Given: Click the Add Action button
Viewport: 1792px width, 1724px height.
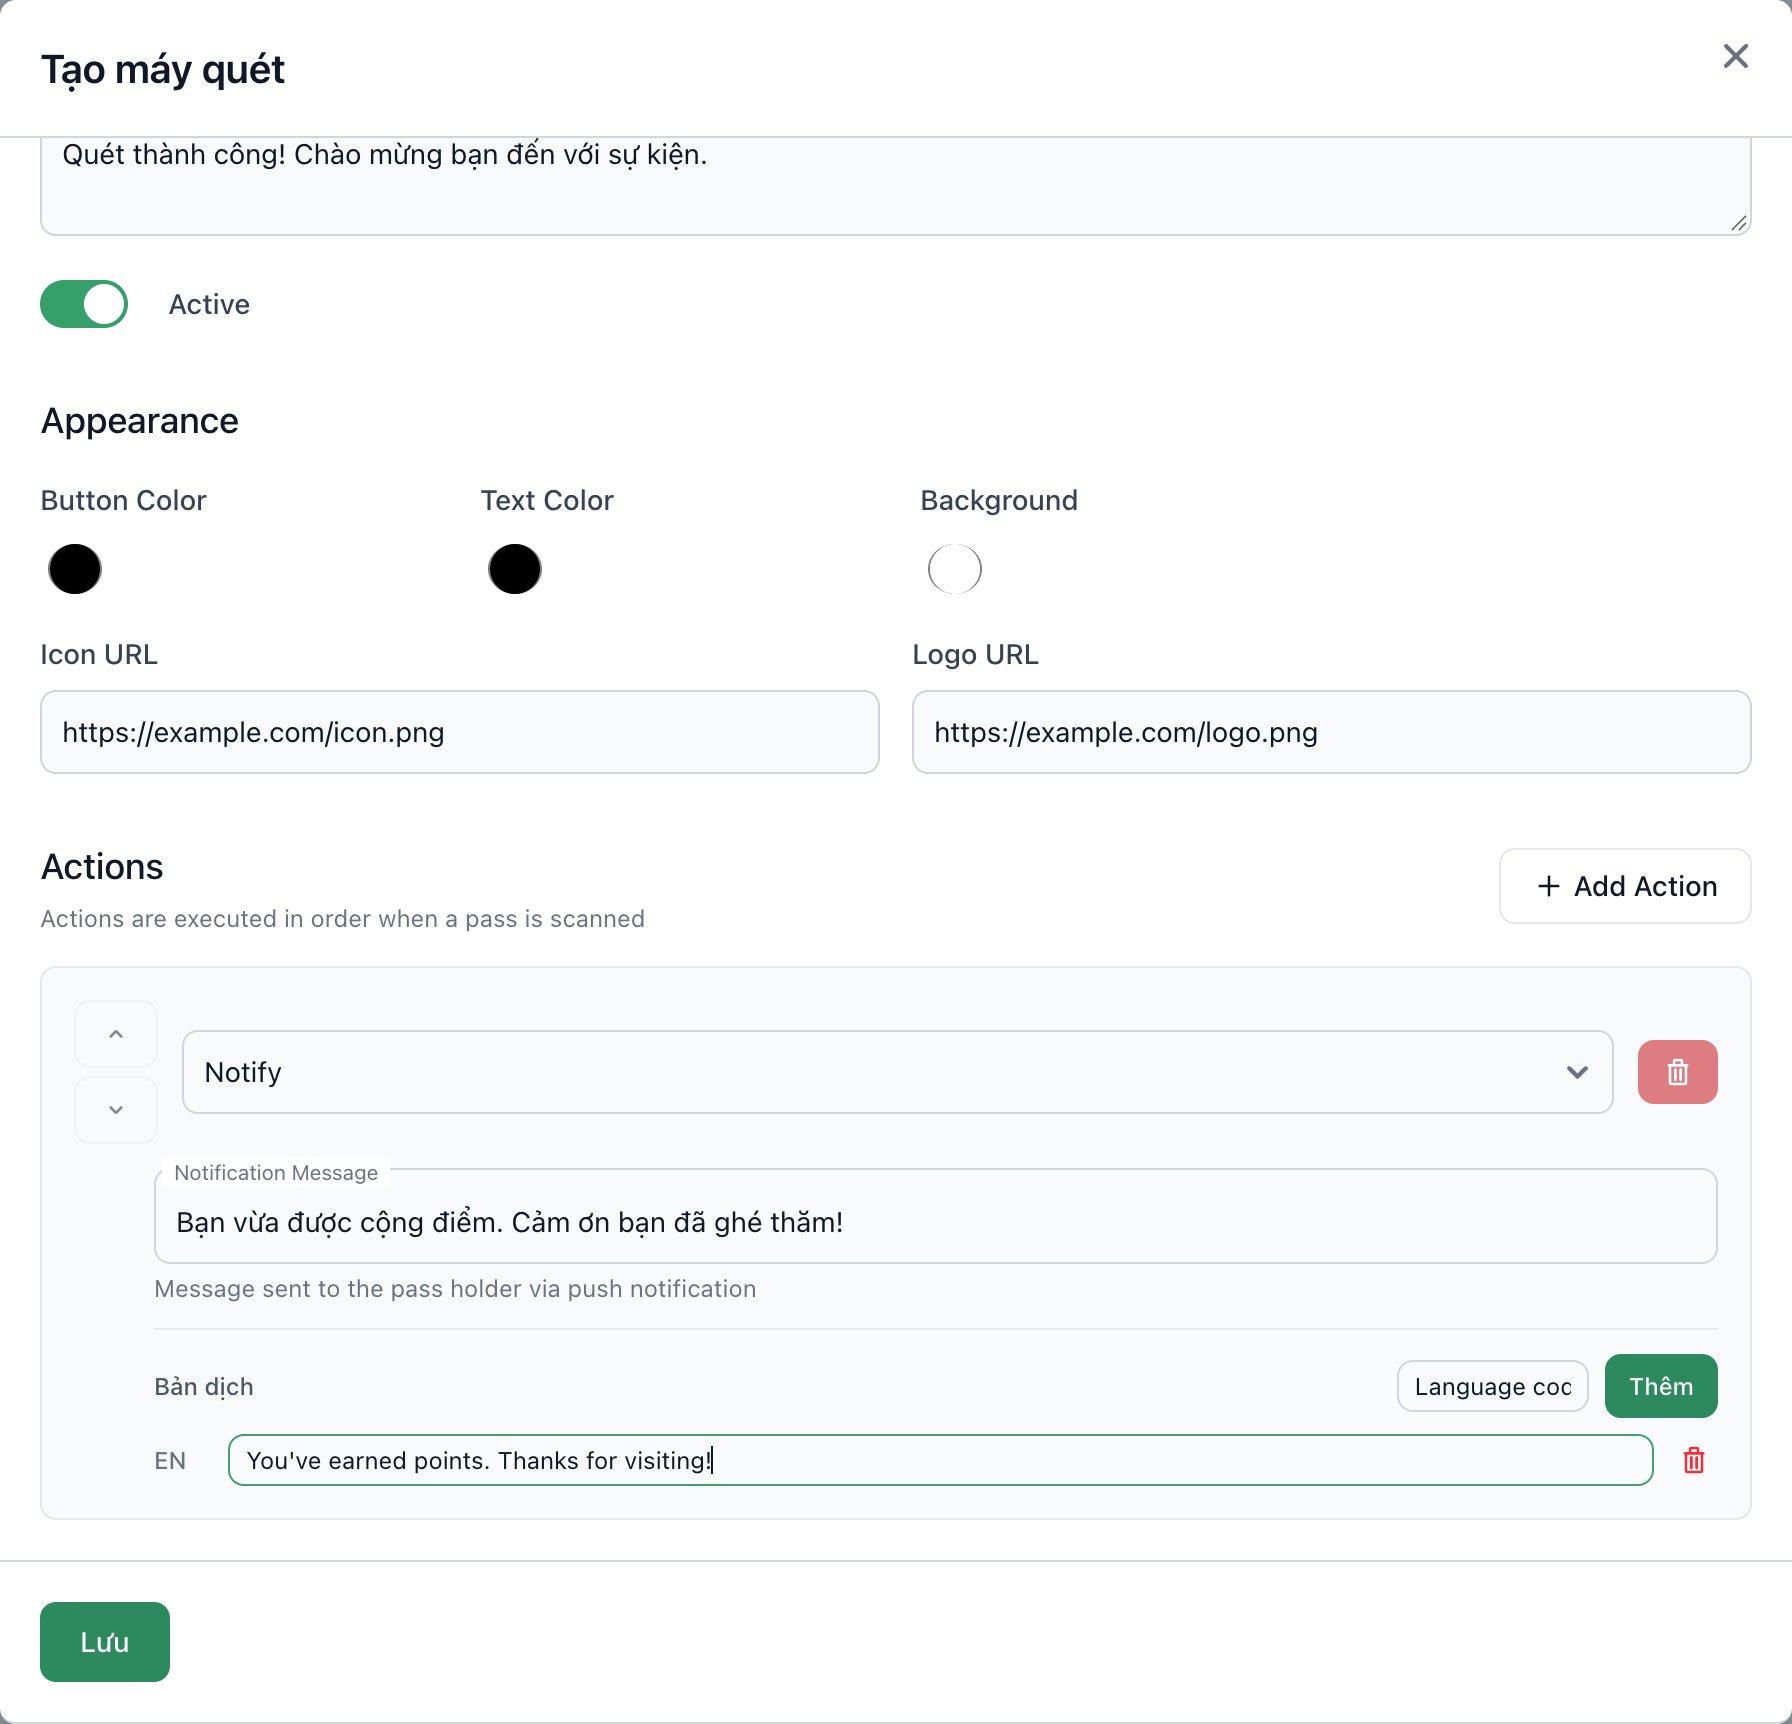Looking at the screenshot, I should pos(1625,886).
